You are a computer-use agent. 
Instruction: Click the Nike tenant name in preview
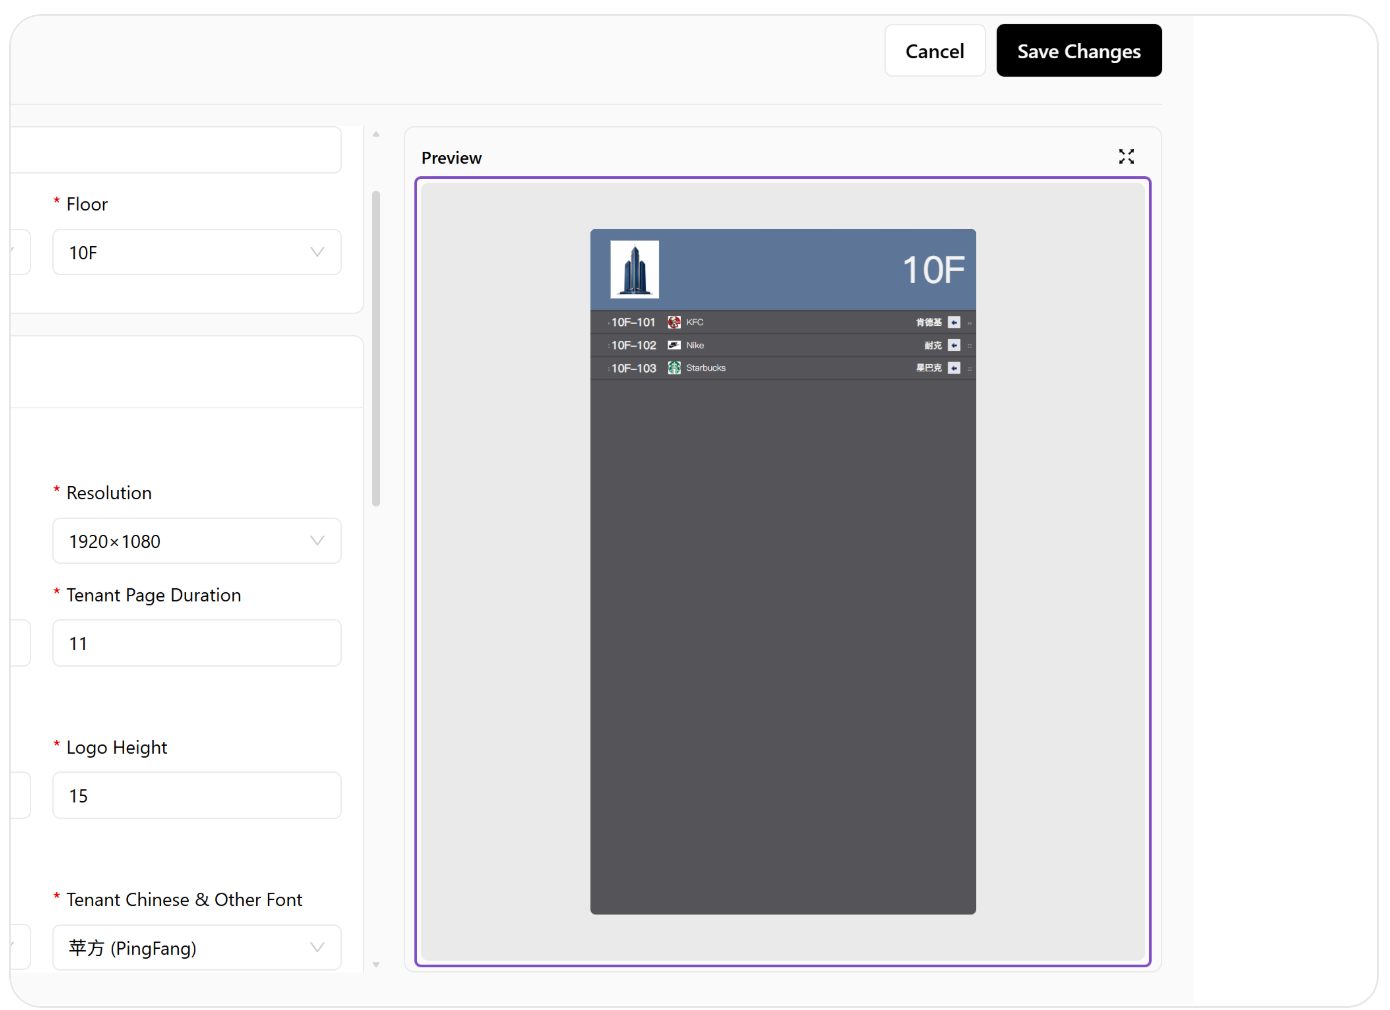(x=695, y=345)
